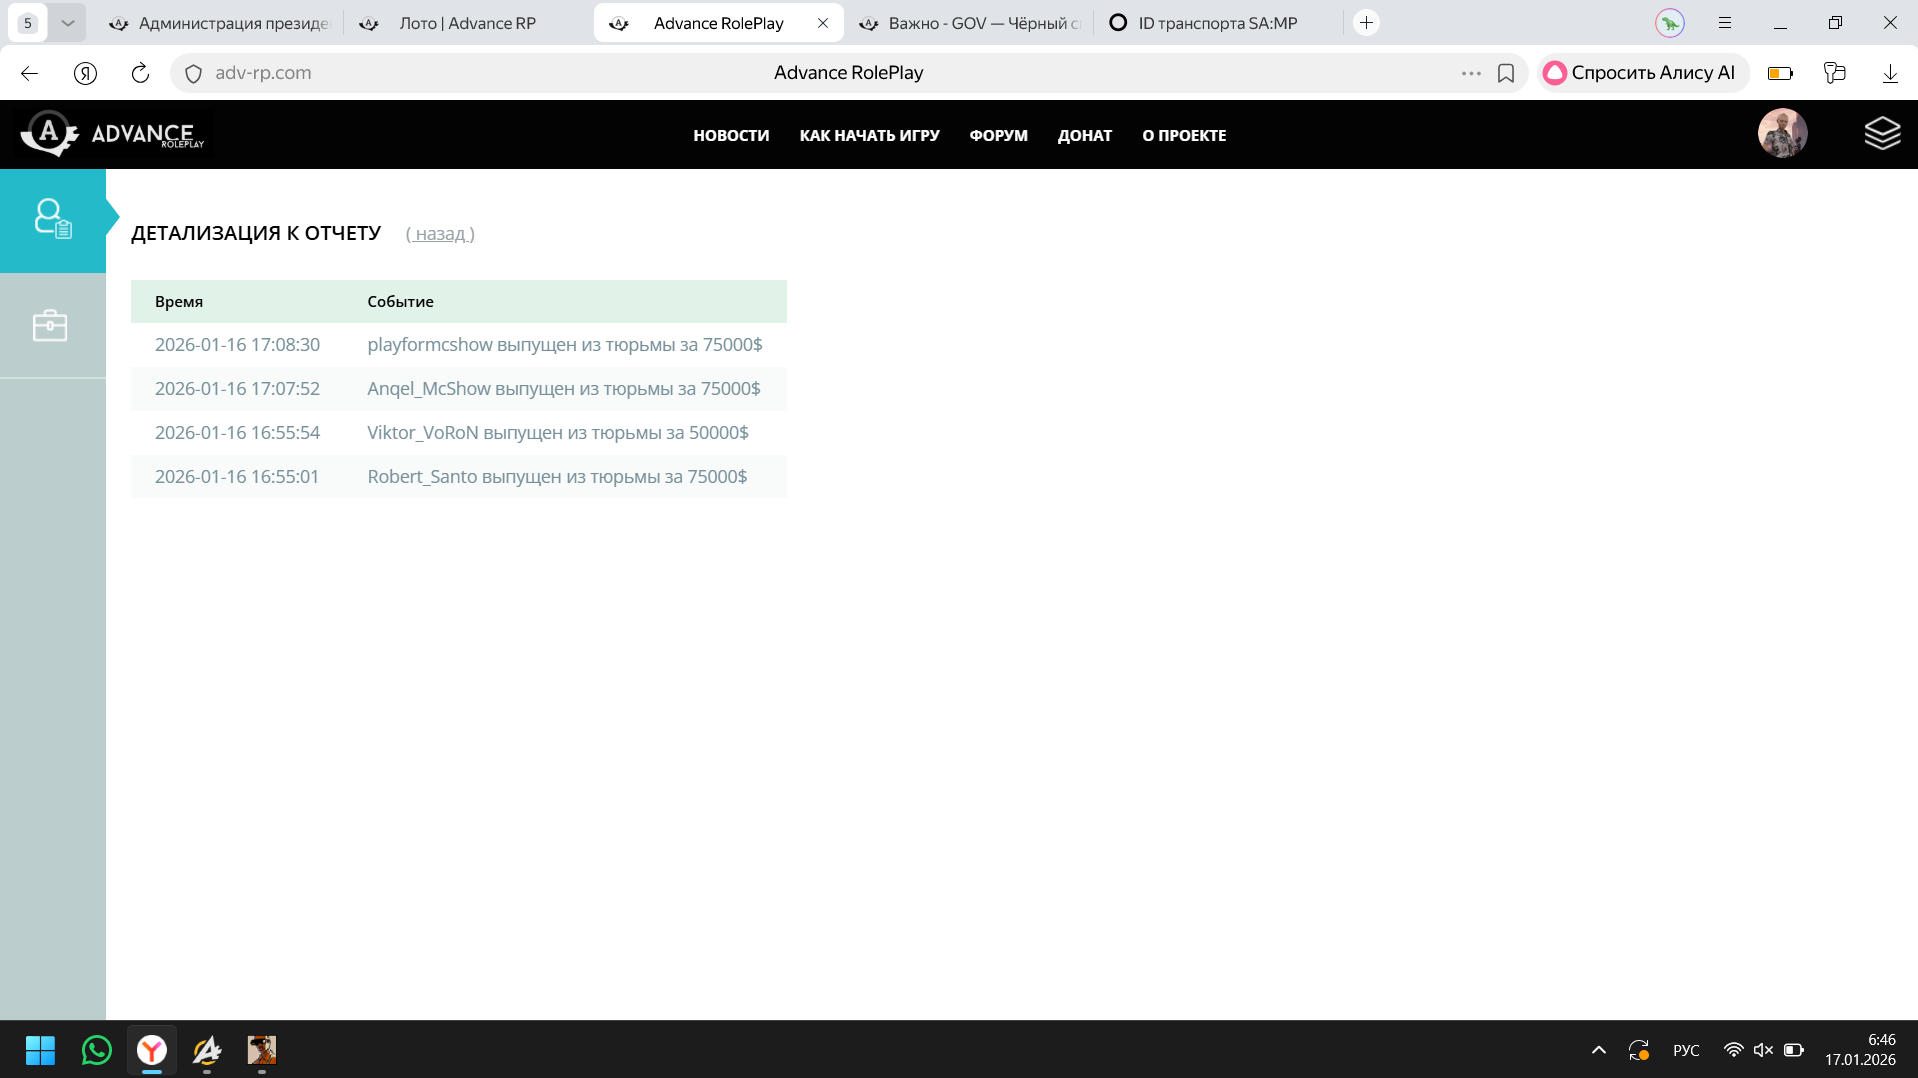Select the Время column header
This screenshot has height=1078, width=1918.
[x=179, y=302]
